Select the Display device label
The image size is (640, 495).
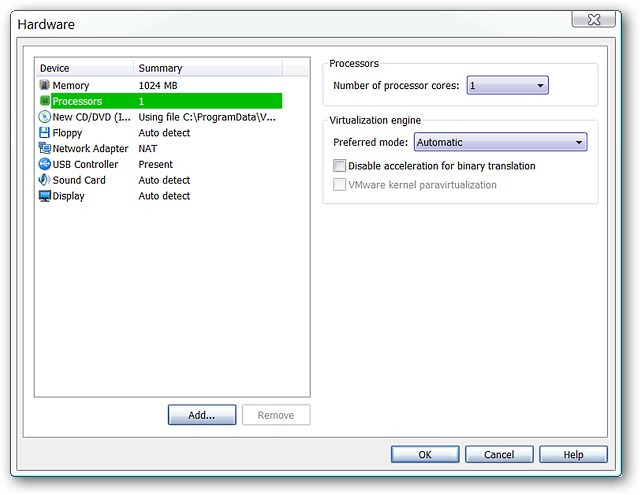tap(69, 196)
